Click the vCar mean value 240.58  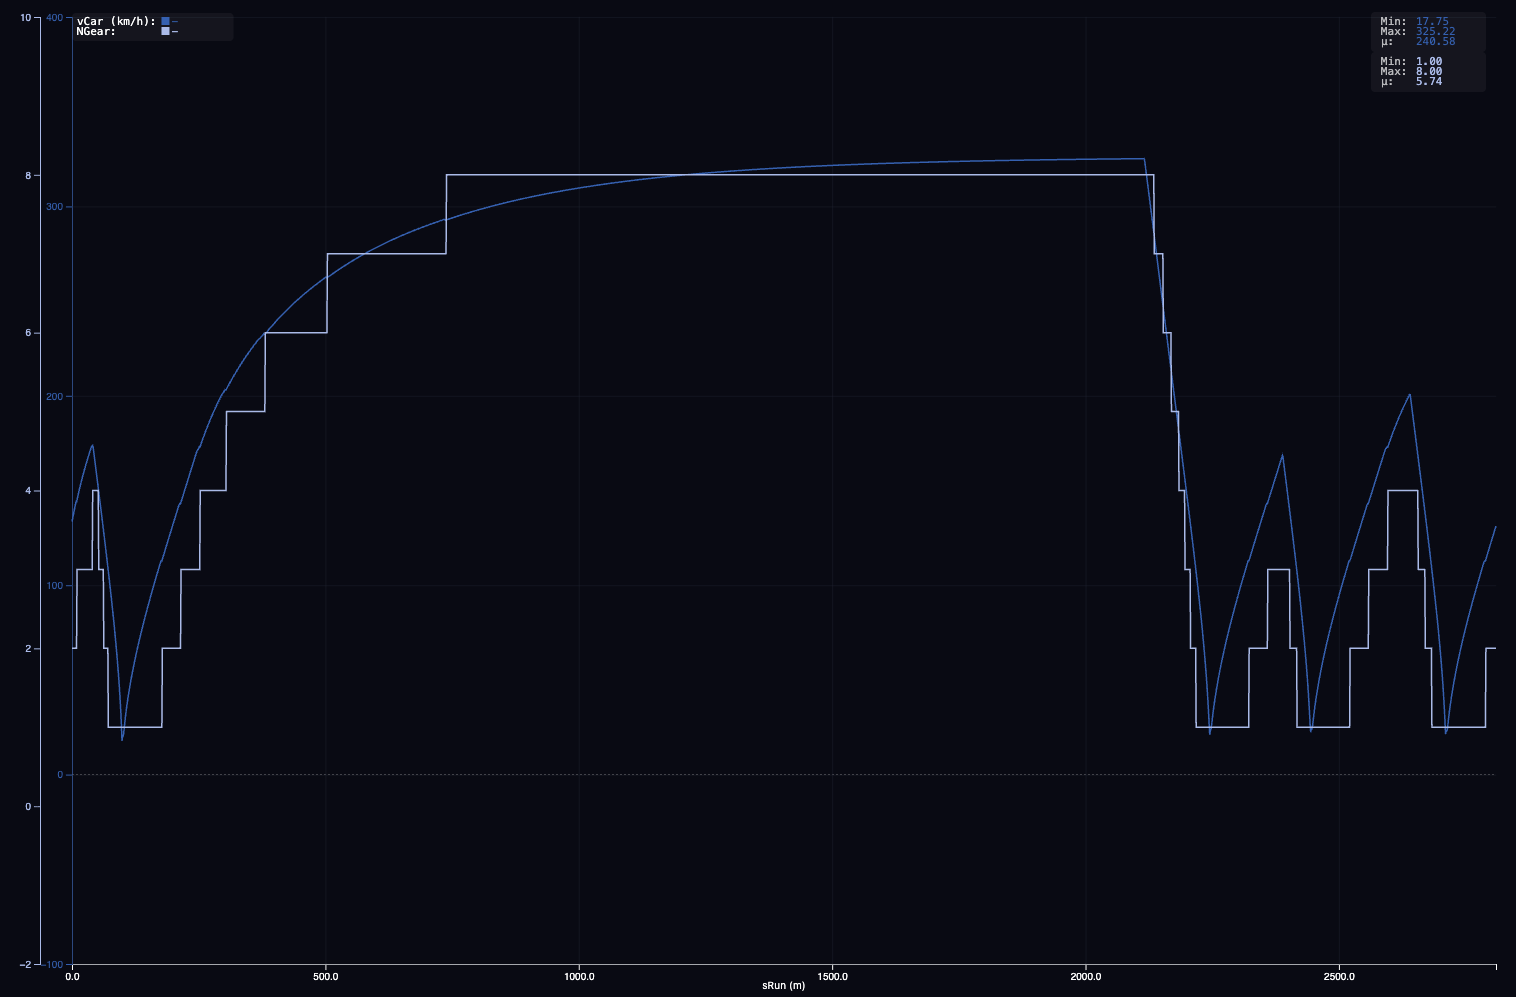click(x=1435, y=41)
